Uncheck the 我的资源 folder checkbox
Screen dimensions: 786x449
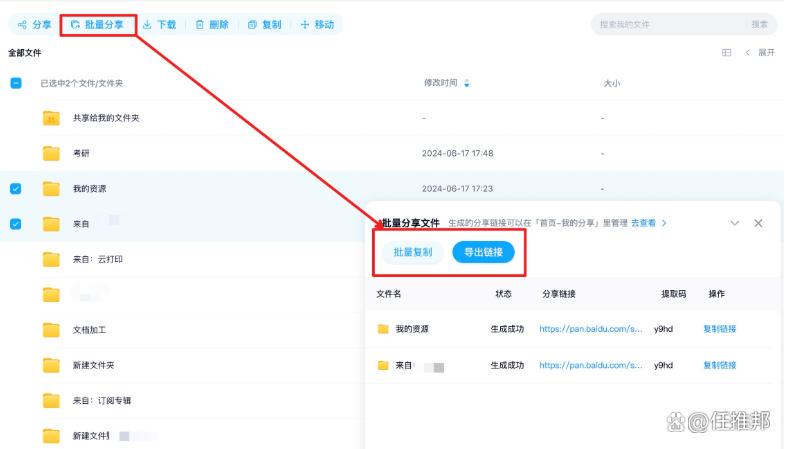(x=15, y=188)
